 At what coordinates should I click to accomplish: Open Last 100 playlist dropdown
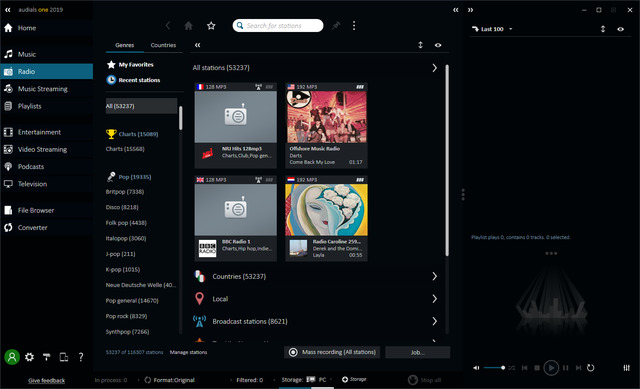[x=492, y=29]
